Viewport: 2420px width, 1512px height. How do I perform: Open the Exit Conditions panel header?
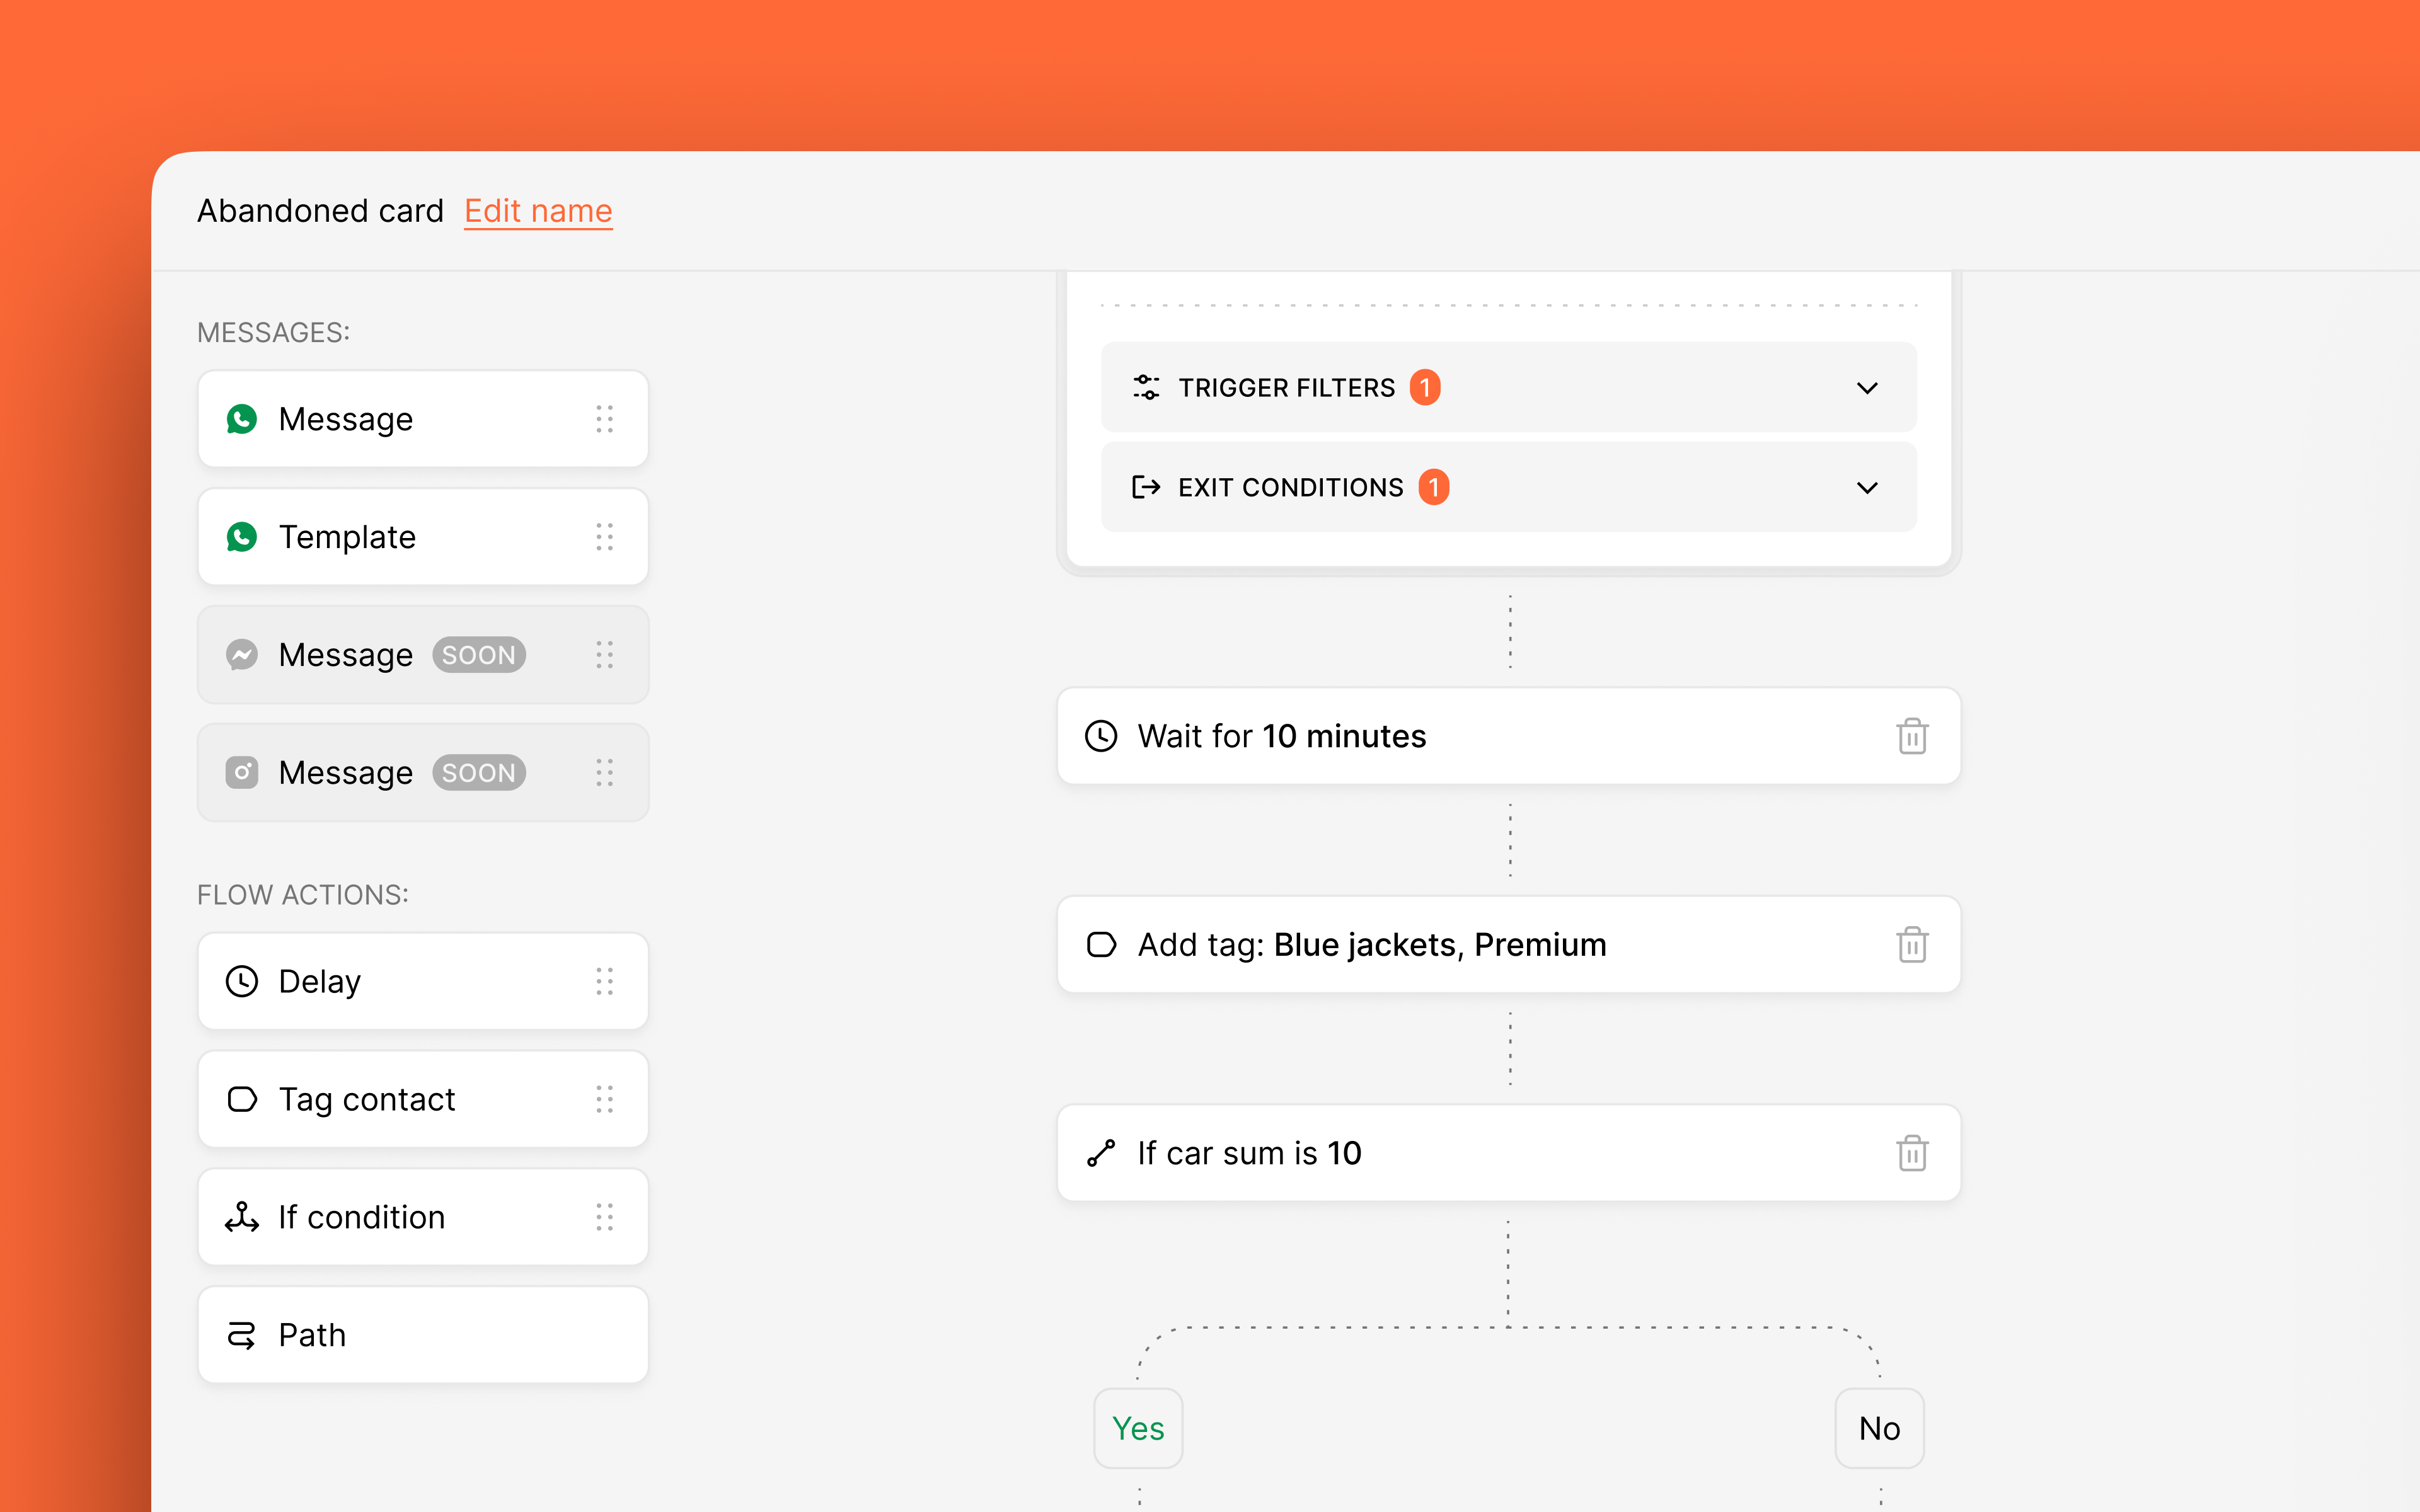pyautogui.click(x=1508, y=488)
